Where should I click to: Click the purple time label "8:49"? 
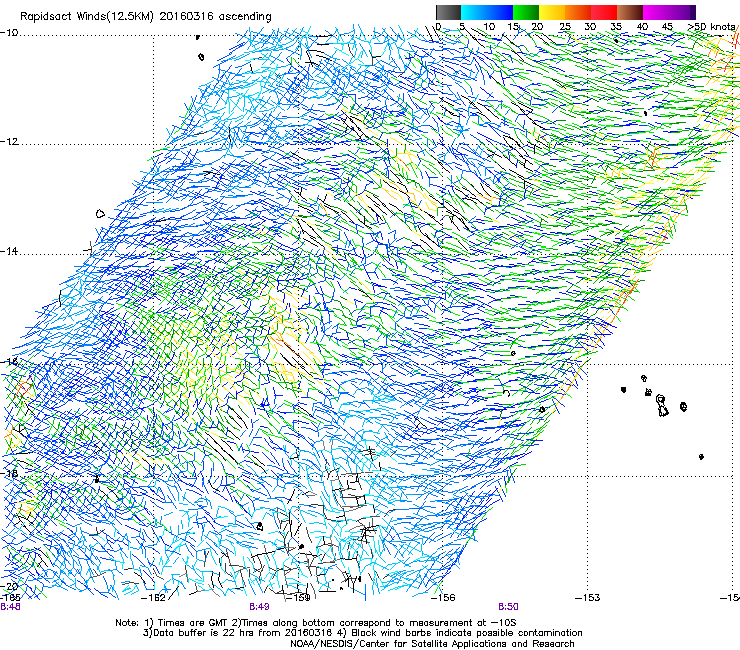click(260, 607)
